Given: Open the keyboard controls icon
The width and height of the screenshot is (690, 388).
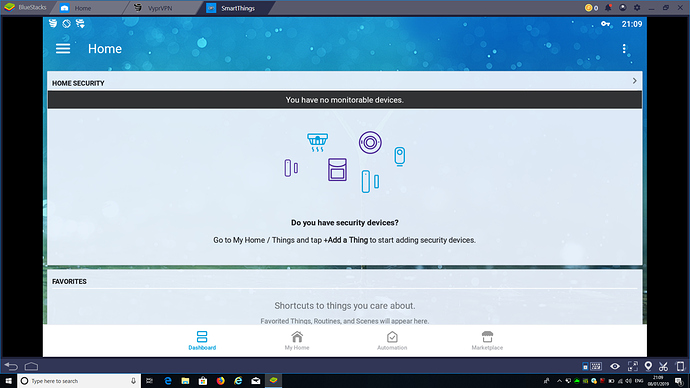Looking at the screenshot, I should (596, 366).
